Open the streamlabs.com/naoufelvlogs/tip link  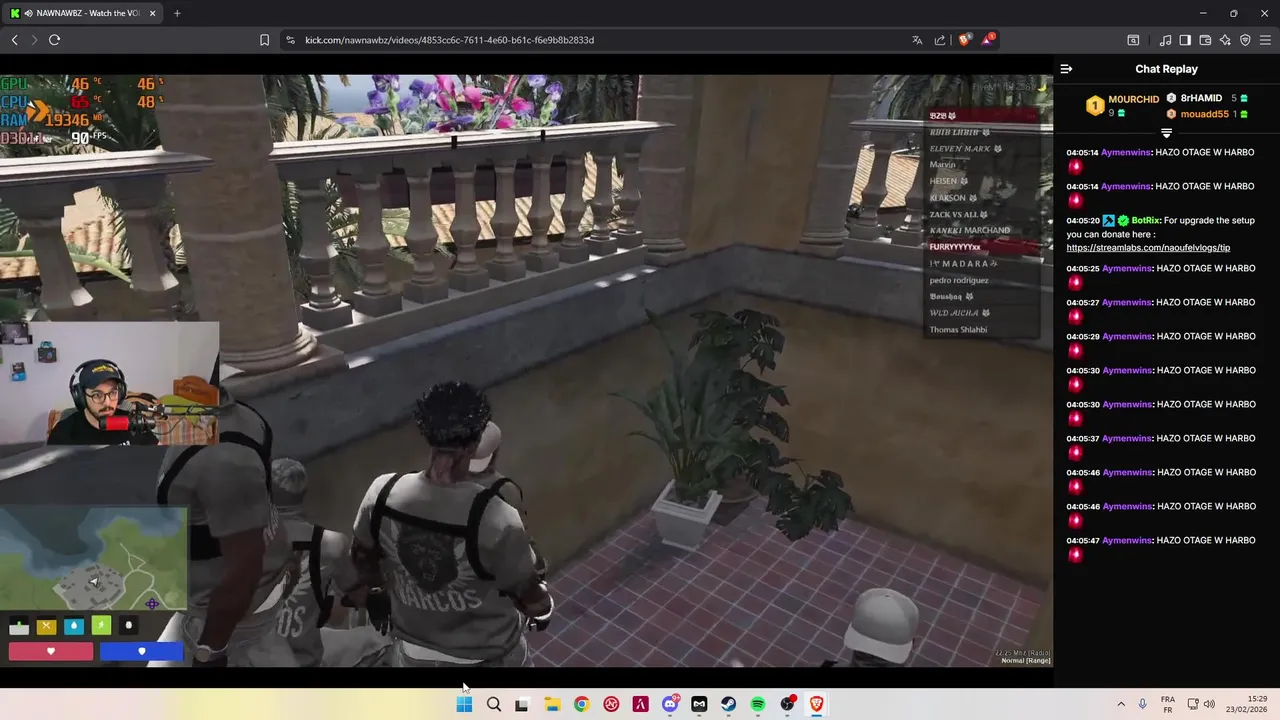tap(1148, 247)
